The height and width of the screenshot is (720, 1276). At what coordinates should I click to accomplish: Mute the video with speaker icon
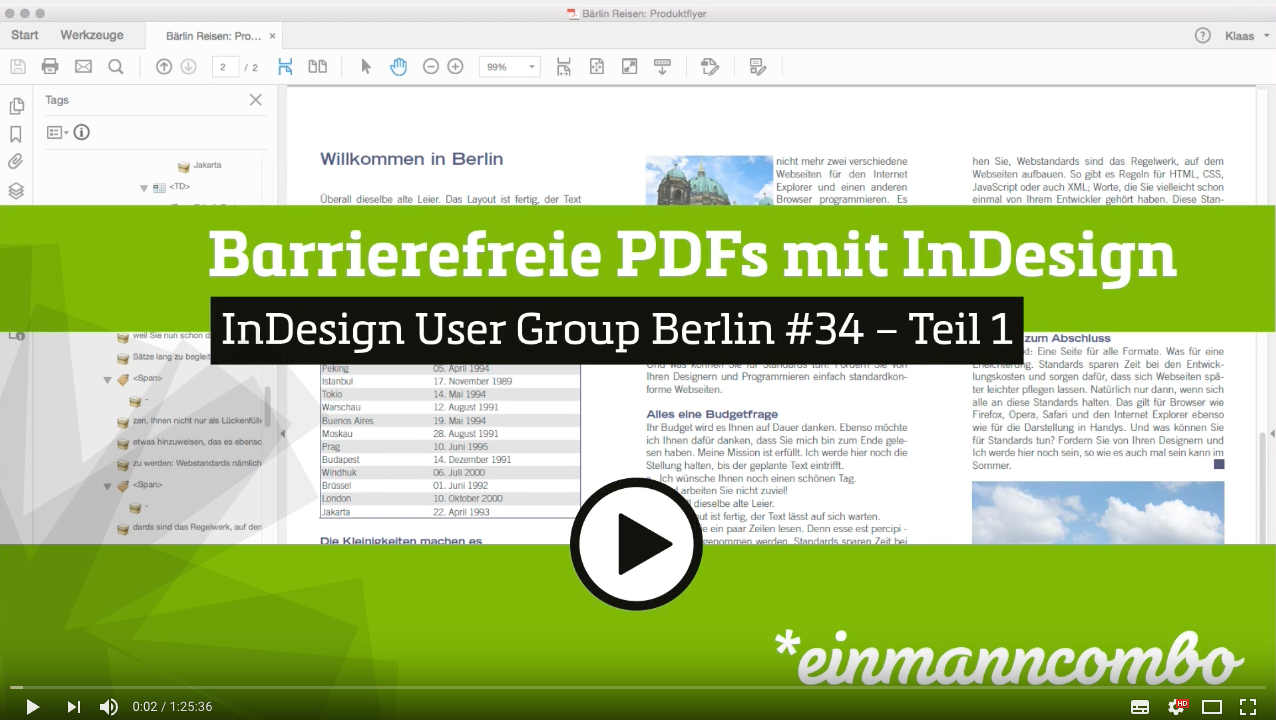(108, 707)
